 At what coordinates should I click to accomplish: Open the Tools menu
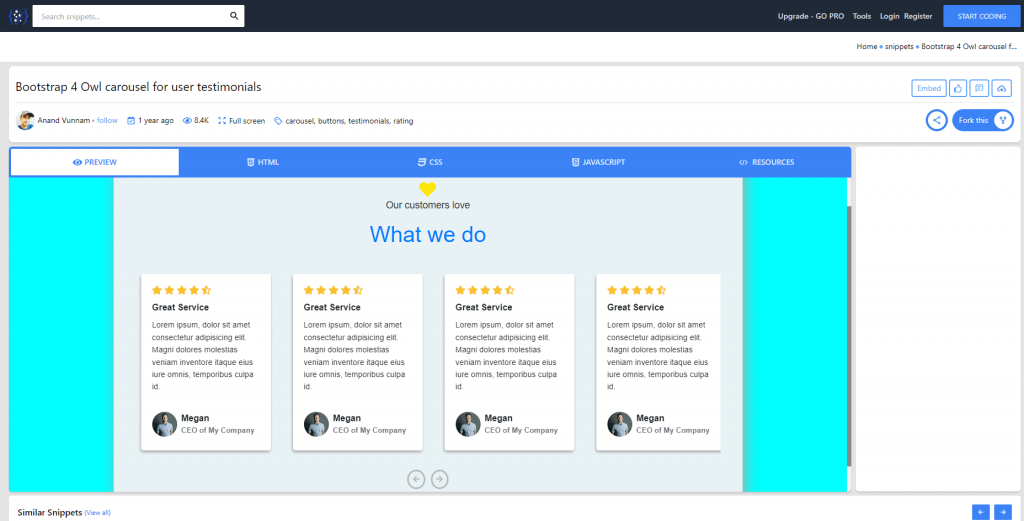[861, 16]
